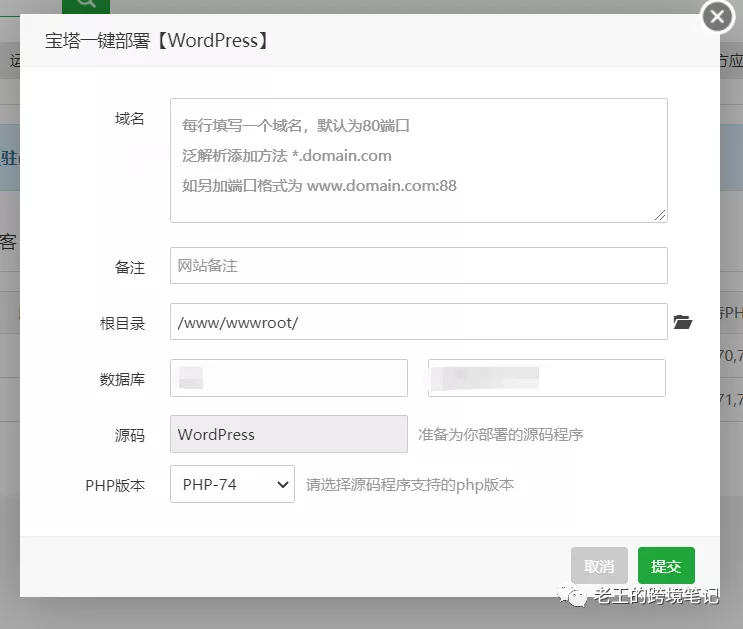This screenshot has height=629, width=743.
Task: Click the PHP版本 field label
Action: tap(115, 485)
